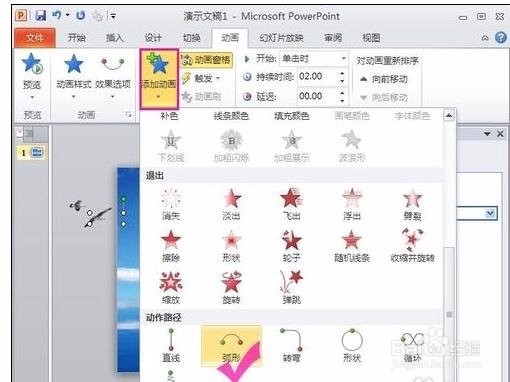This screenshot has height=382, width=510.
Task: Click the 动画刷 animation painter
Action: (x=201, y=97)
